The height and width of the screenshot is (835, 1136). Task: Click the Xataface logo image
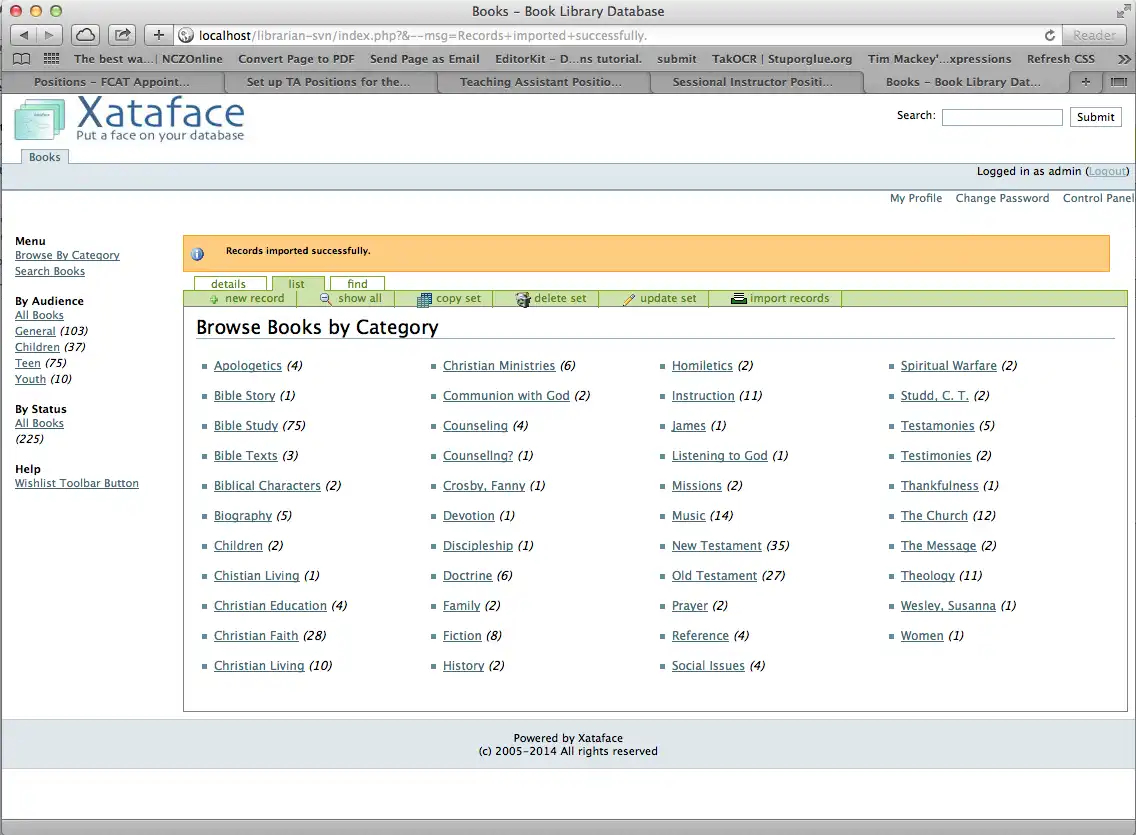coord(130,119)
